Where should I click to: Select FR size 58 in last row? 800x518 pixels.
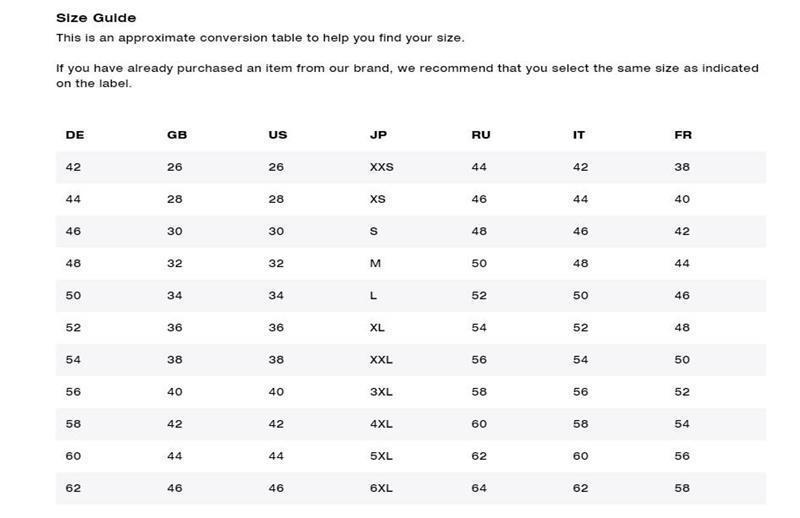point(682,488)
